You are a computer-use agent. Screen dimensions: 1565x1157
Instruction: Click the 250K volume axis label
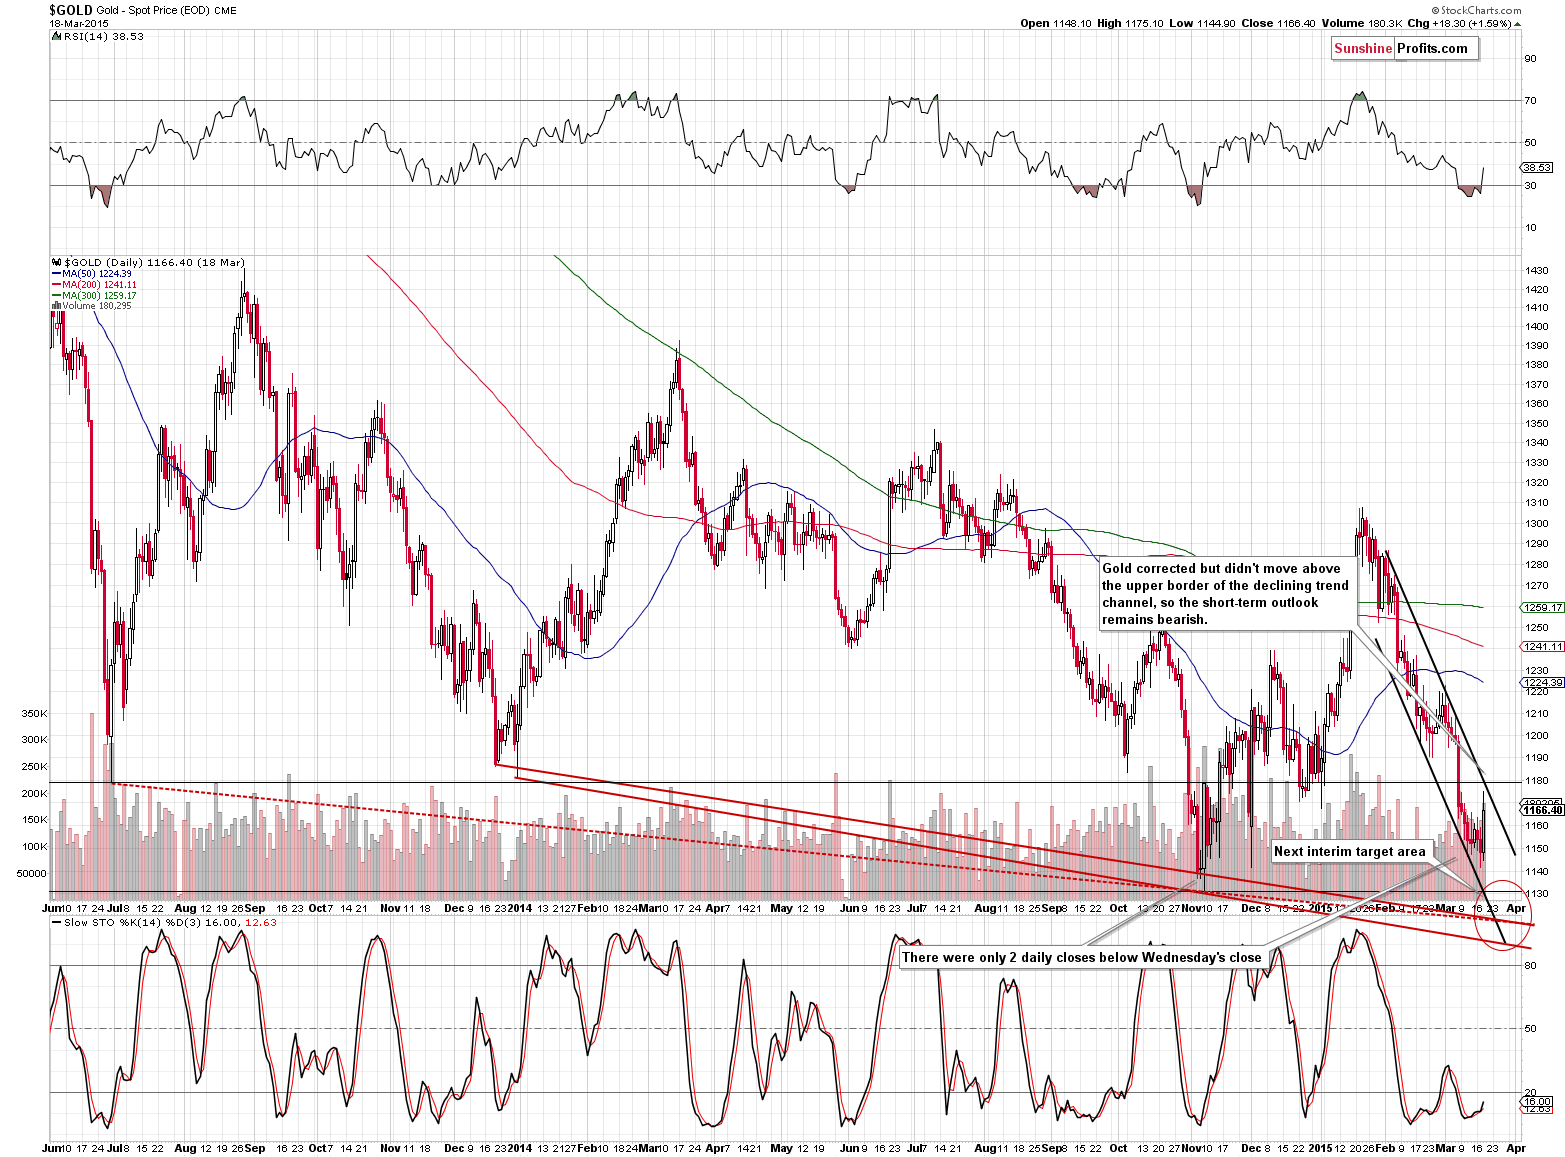(x=35, y=767)
